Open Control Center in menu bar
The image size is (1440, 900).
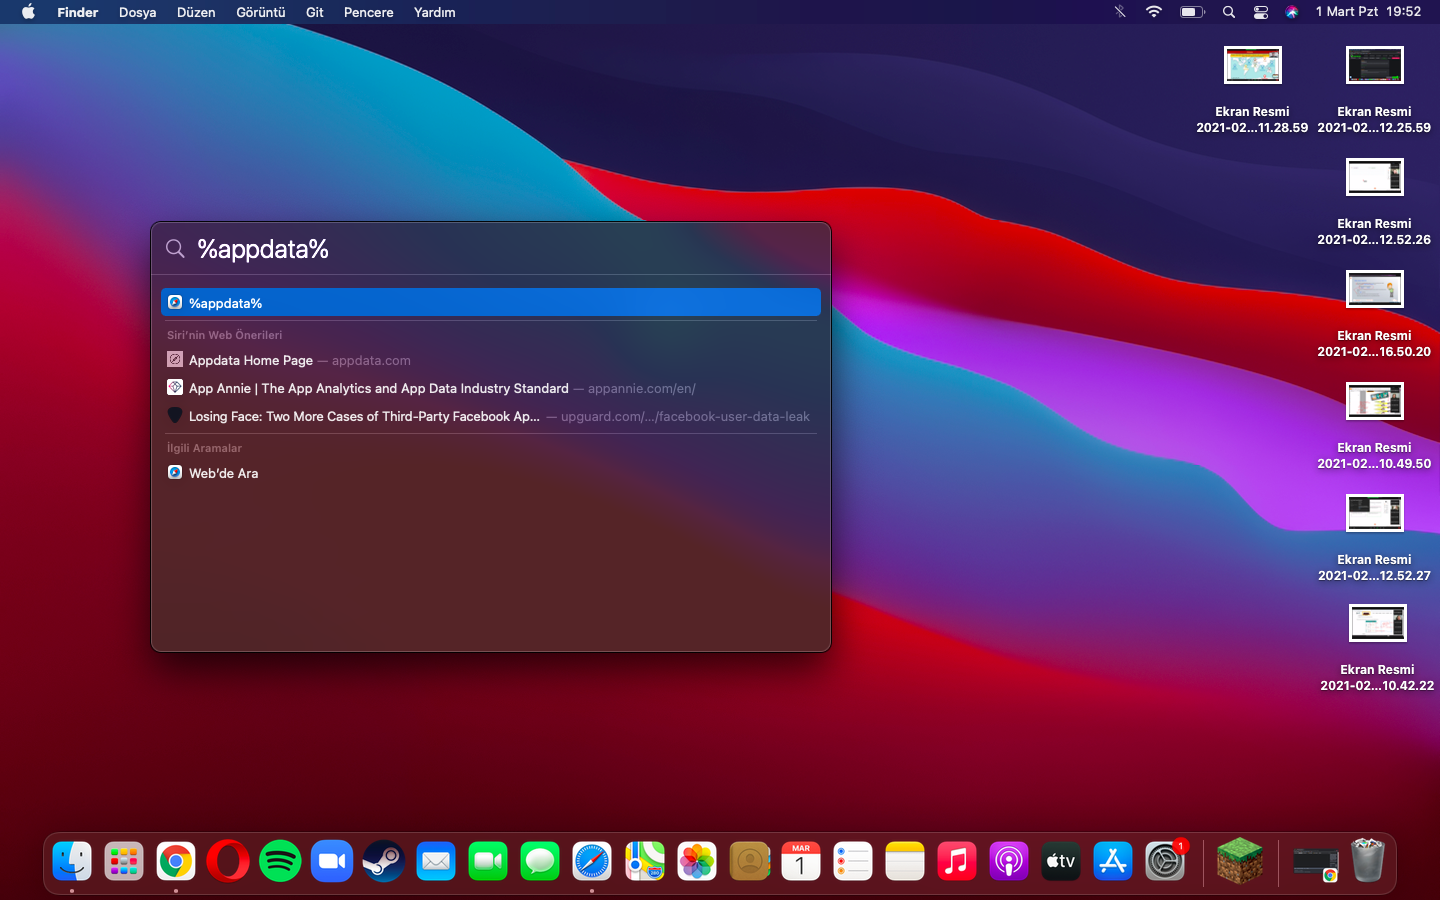click(x=1261, y=12)
